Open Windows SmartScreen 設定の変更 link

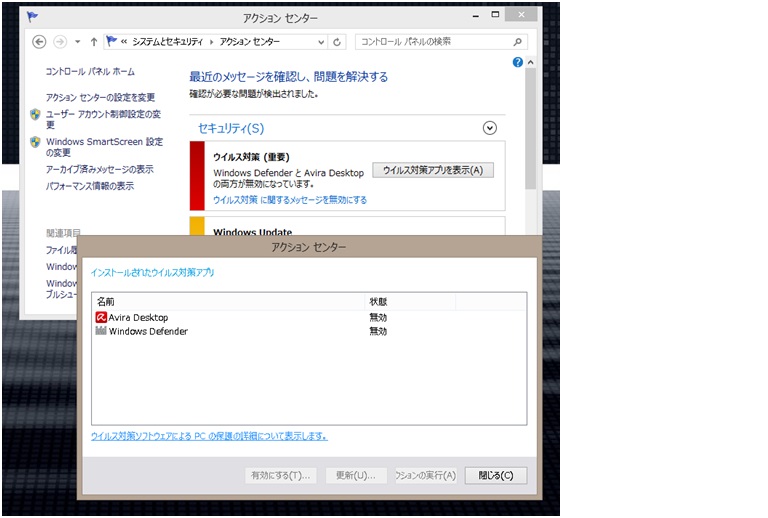point(104,147)
